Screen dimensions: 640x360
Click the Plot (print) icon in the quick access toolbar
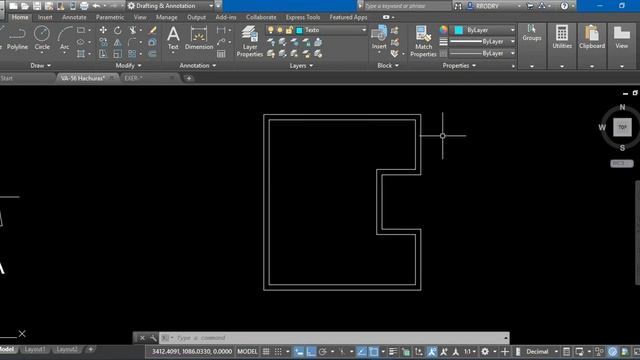[84, 6]
